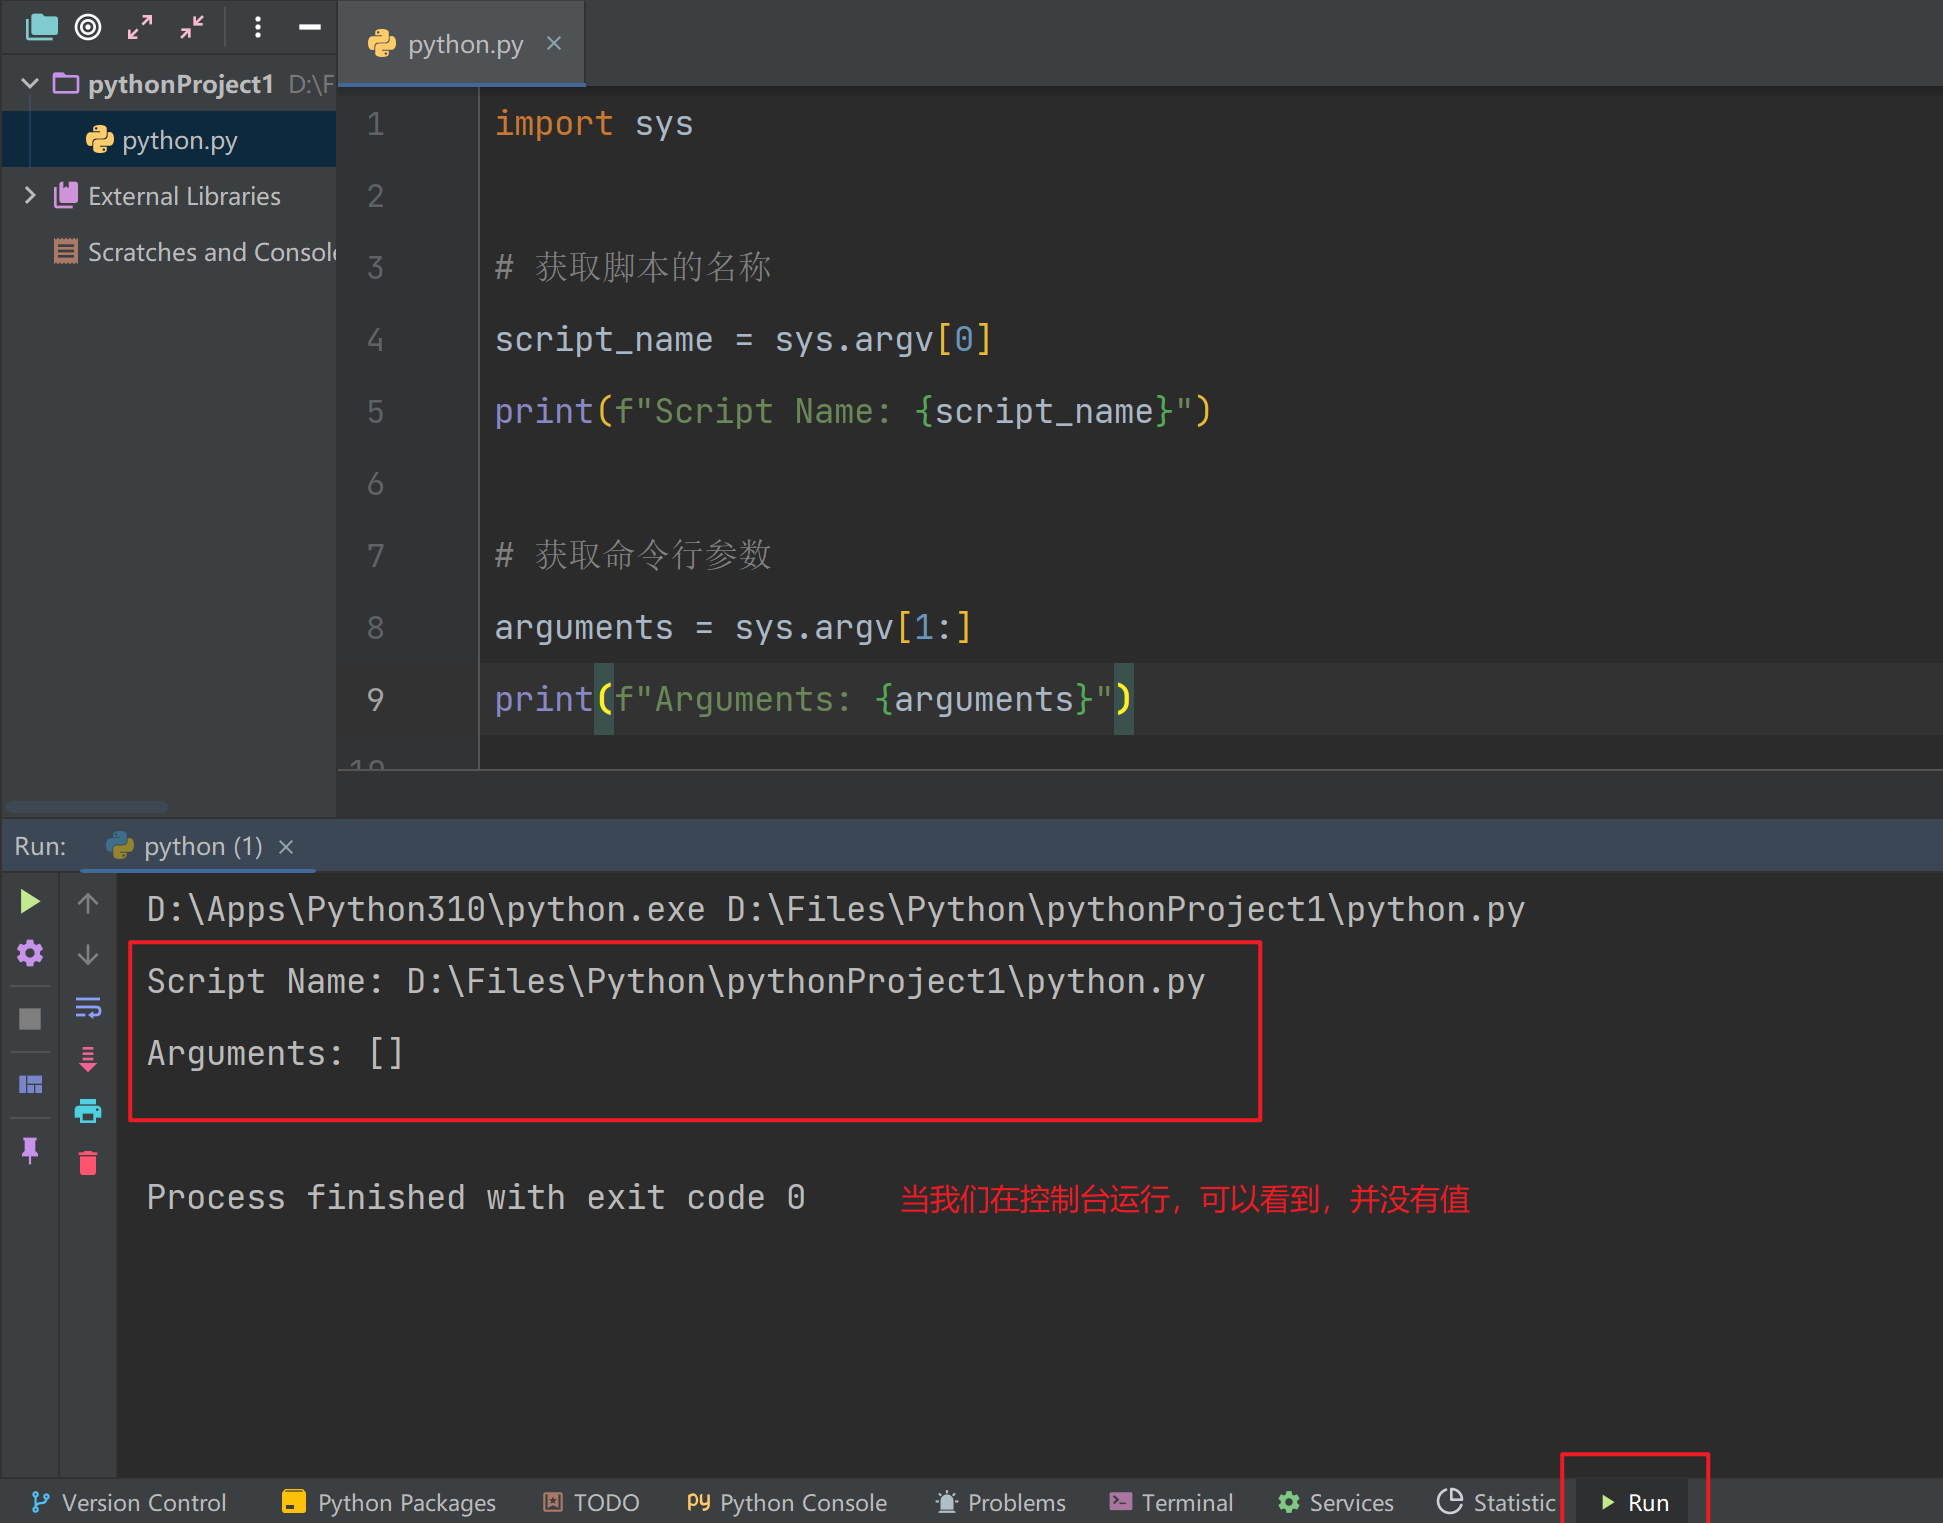Image resolution: width=1943 pixels, height=1523 pixels.
Task: Open Statistic tool window
Action: (x=1497, y=1502)
